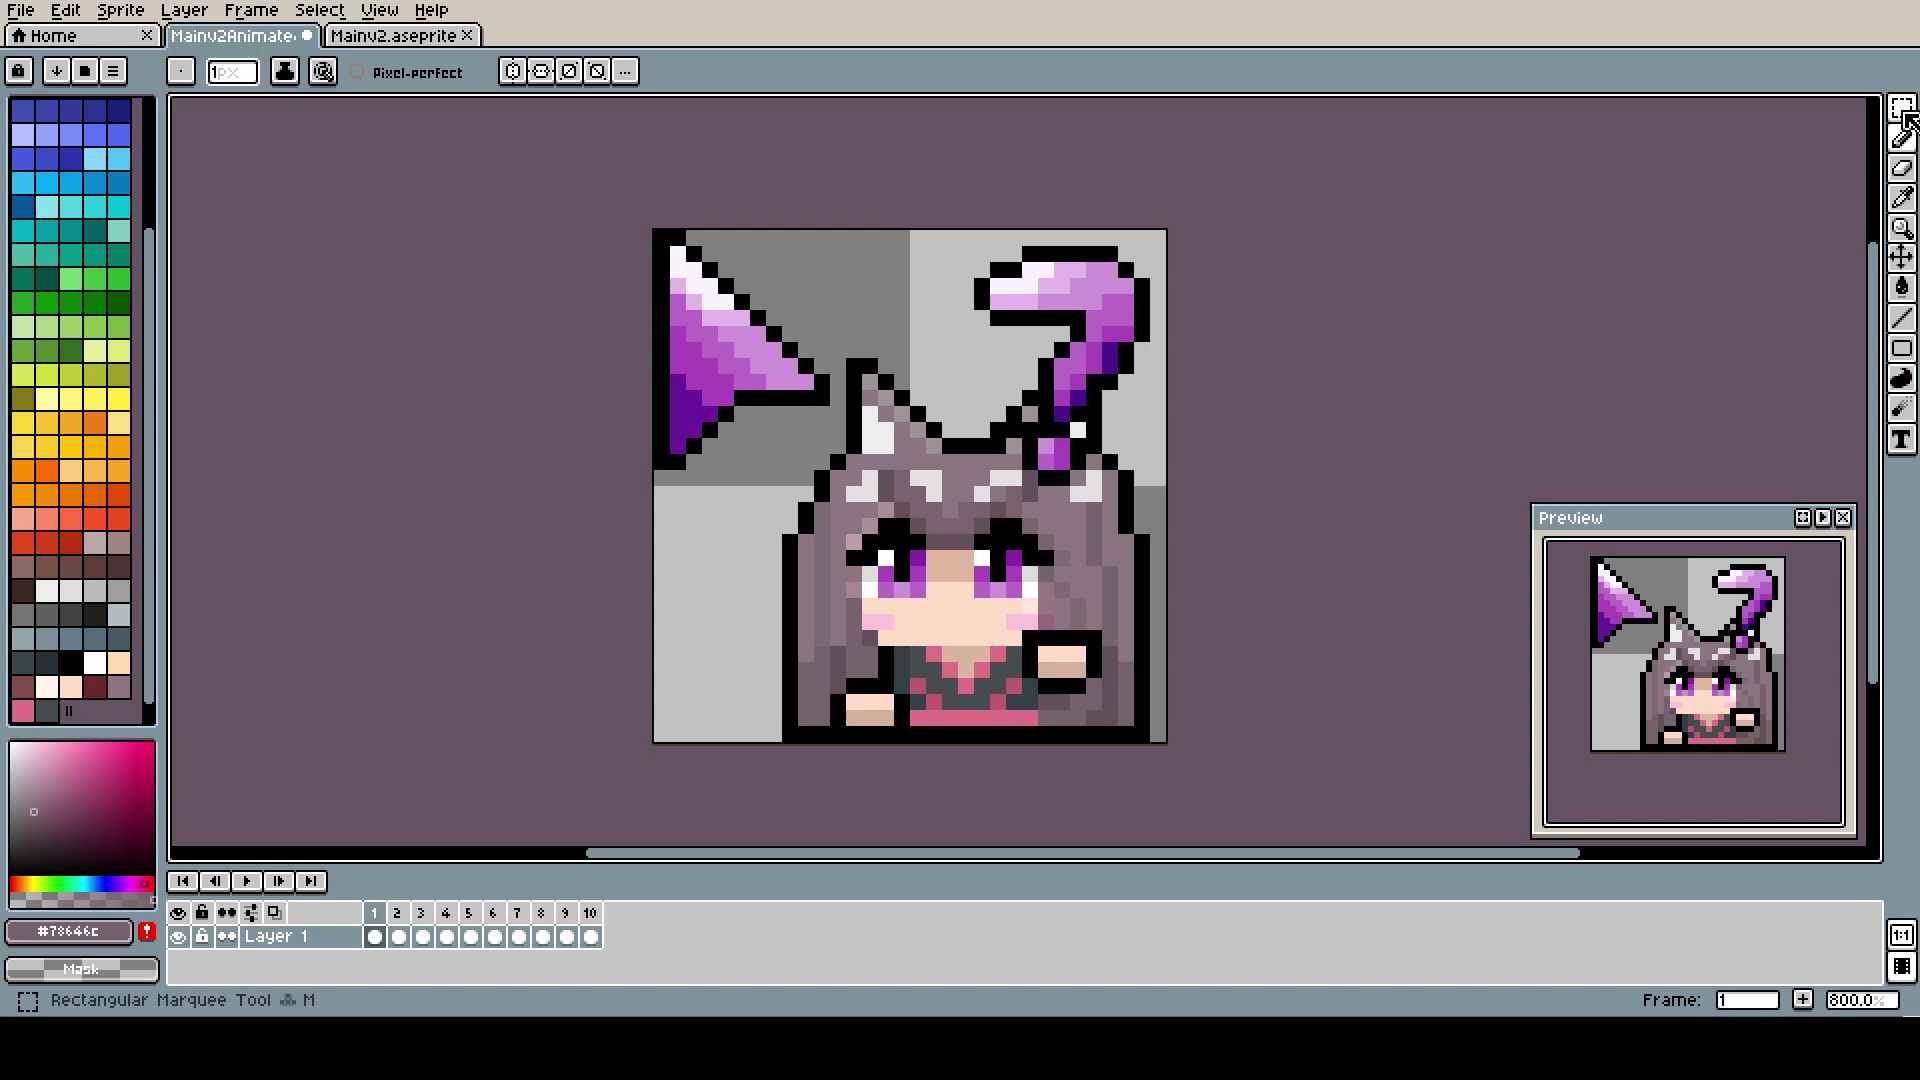Screen dimensions: 1920x1080
Task: Click the Mask color button
Action: [x=82, y=969]
